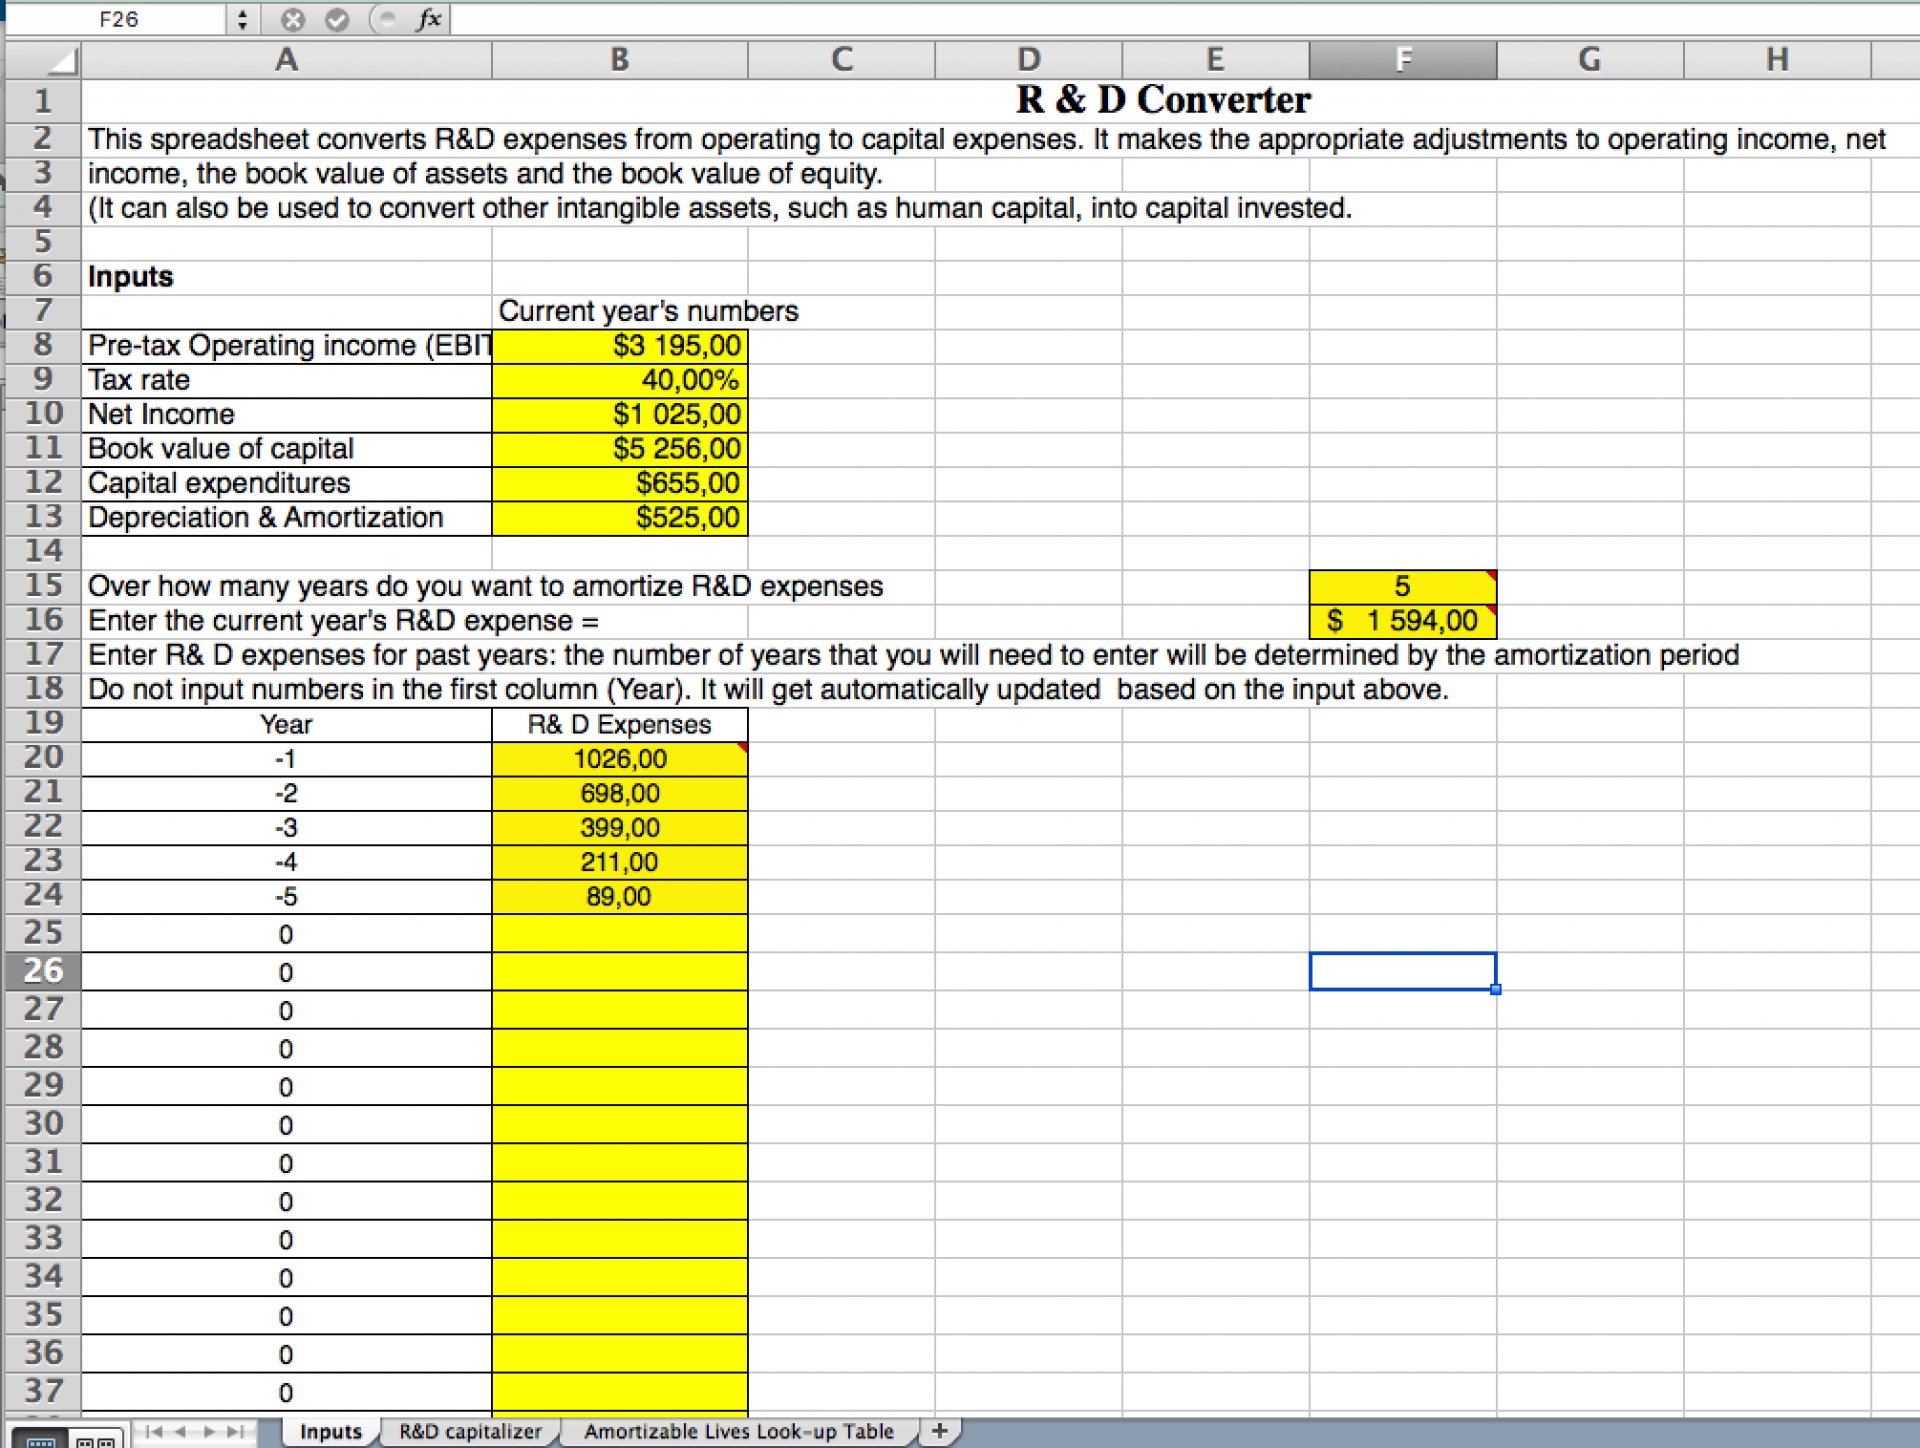
Task: Click the 'R& D Expenses' column heading cell
Action: click(619, 725)
